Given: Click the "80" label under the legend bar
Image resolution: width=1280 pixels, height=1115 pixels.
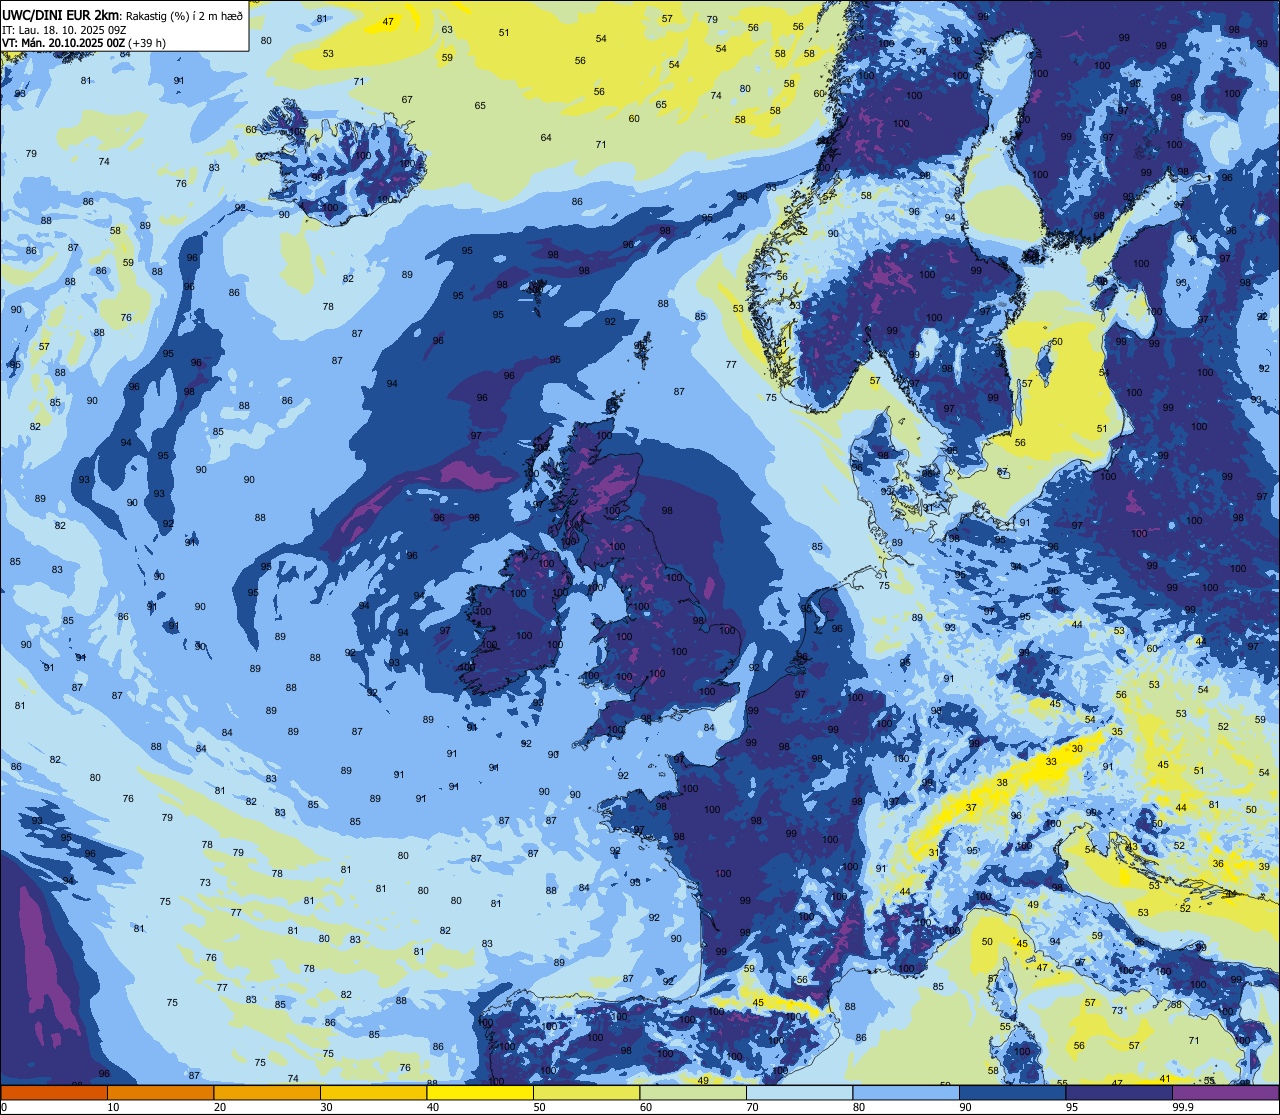Looking at the screenshot, I should click(x=859, y=1107).
